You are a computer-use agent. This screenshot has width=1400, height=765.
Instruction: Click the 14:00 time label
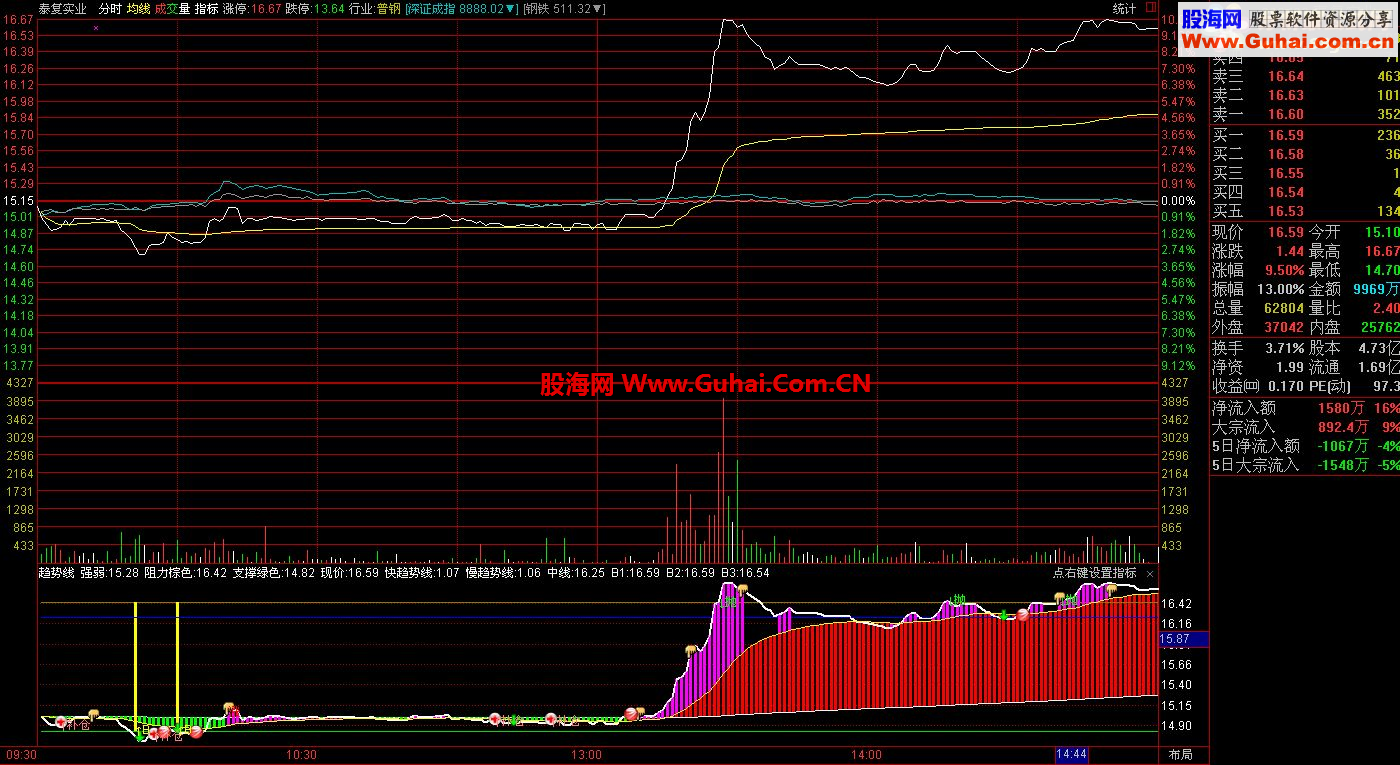[x=866, y=754]
